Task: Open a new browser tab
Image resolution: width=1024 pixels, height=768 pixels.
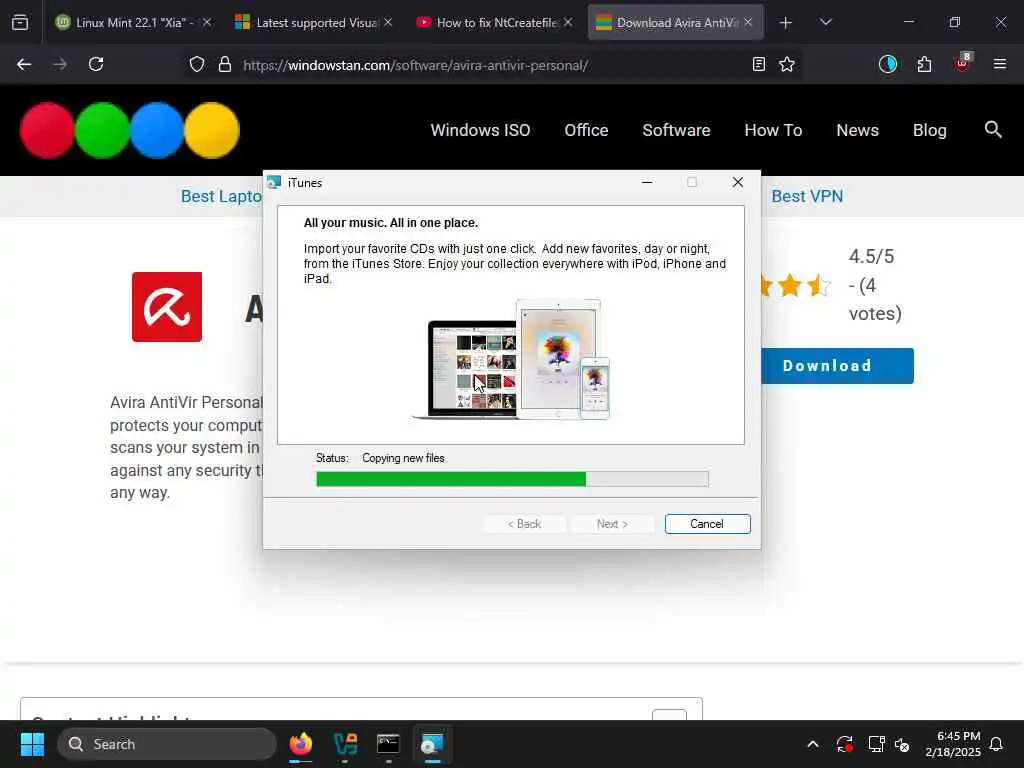Action: click(786, 23)
